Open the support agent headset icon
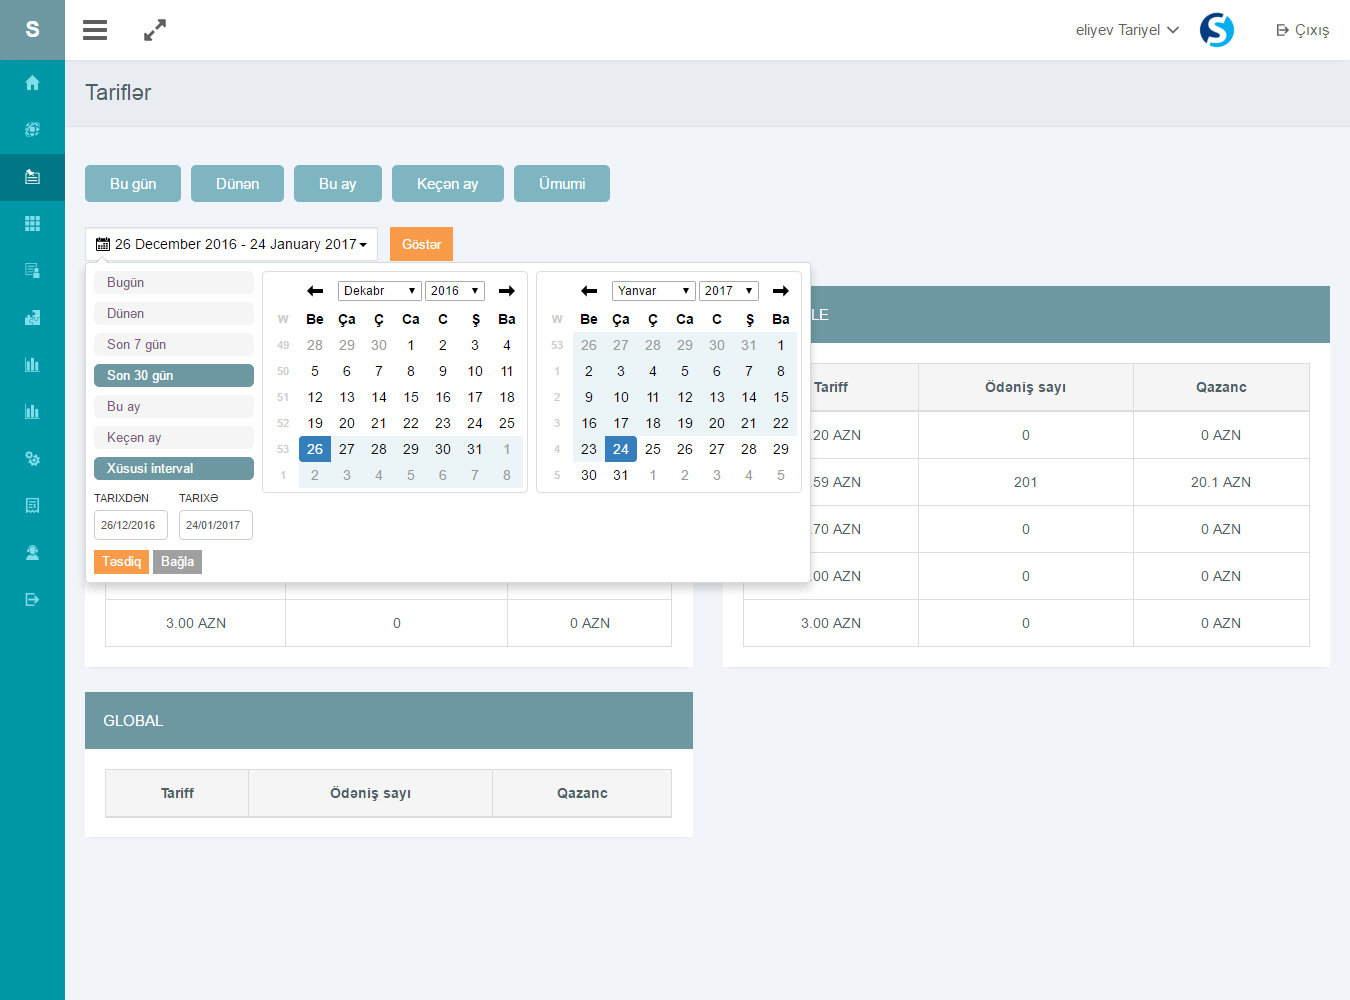 [x=32, y=553]
